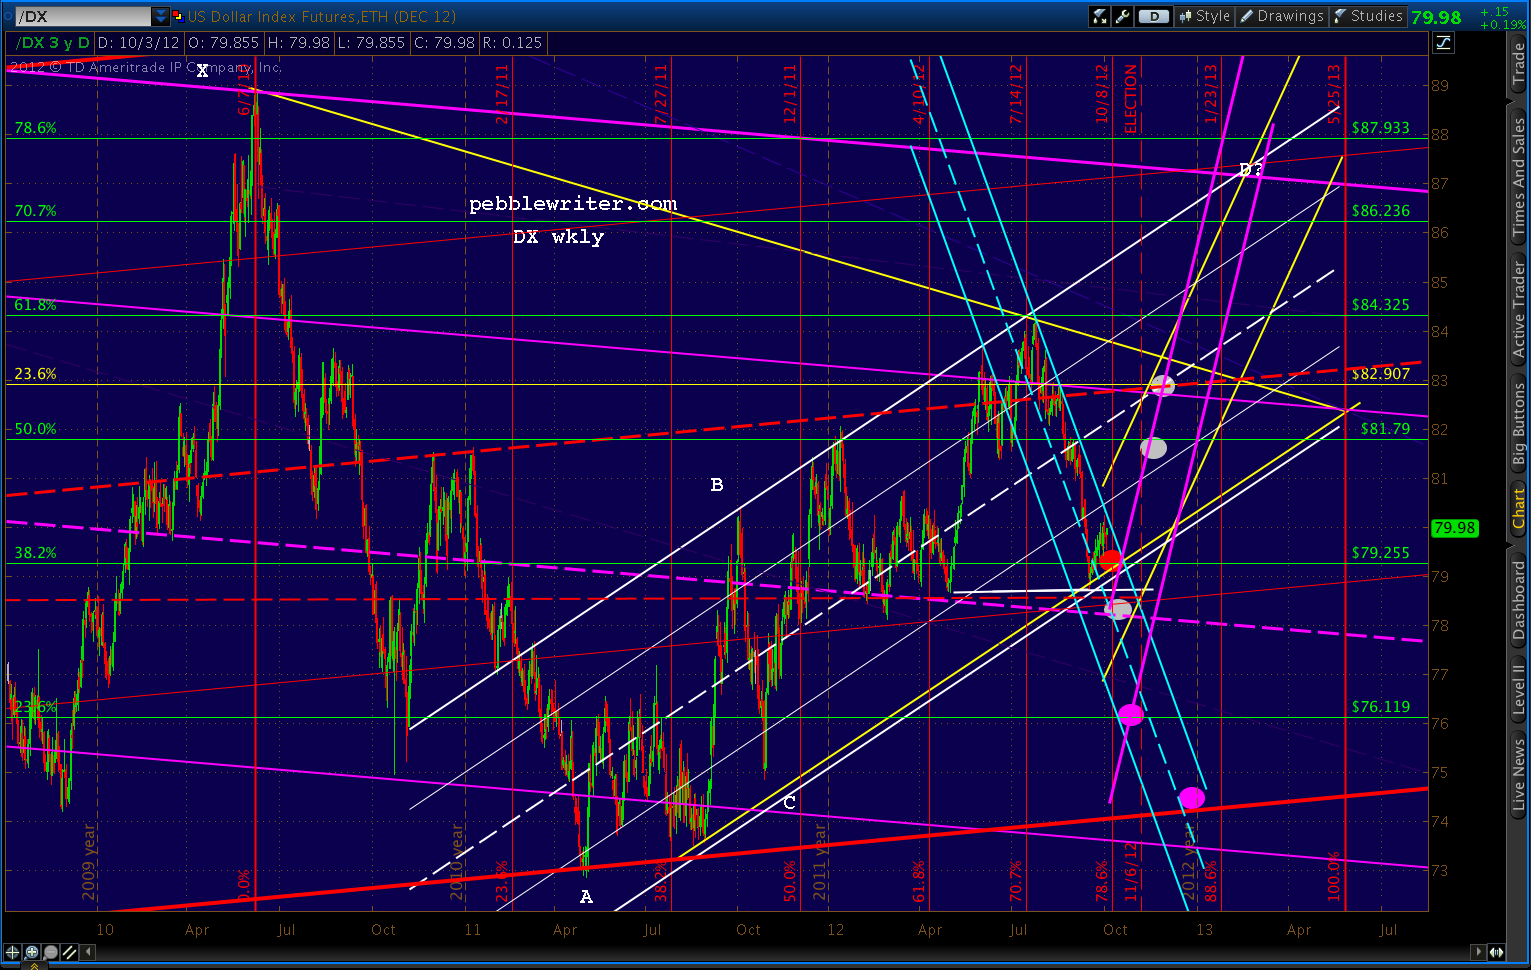Image resolution: width=1531 pixels, height=970 pixels.
Task: Click the '$87.933' Fibonacci level label
Action: click(x=1380, y=128)
